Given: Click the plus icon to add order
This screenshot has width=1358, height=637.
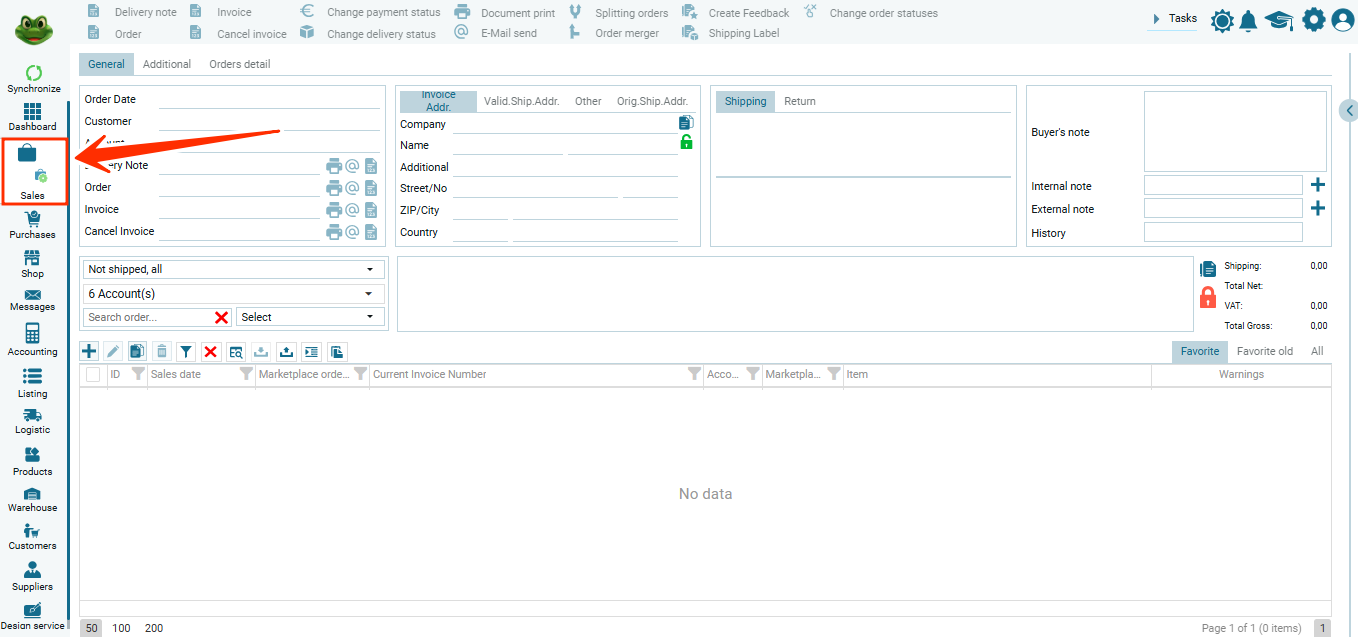Looking at the screenshot, I should click(89, 351).
